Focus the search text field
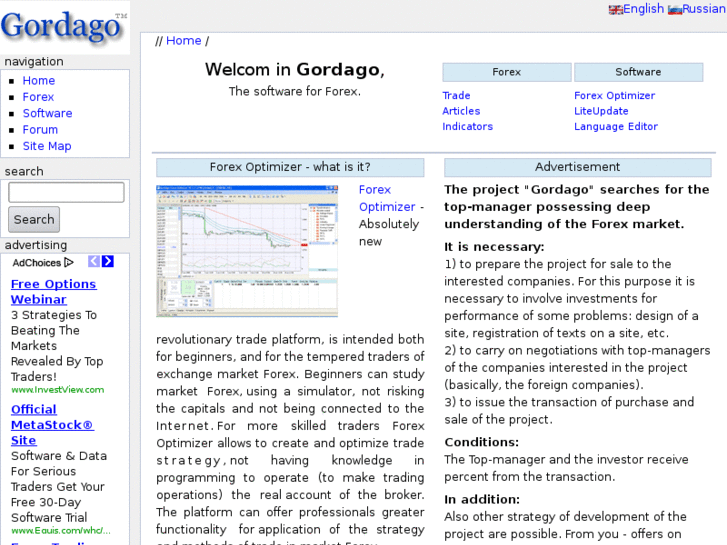The height and width of the screenshot is (545, 727). pos(66,192)
